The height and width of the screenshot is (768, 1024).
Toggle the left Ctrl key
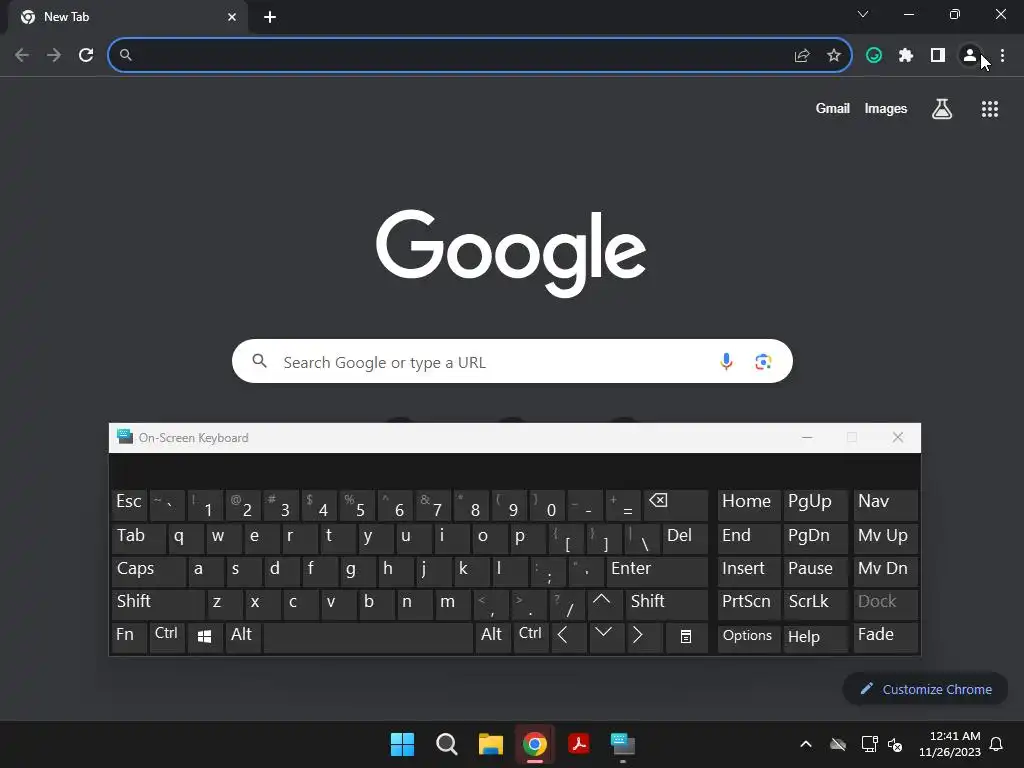pos(167,637)
